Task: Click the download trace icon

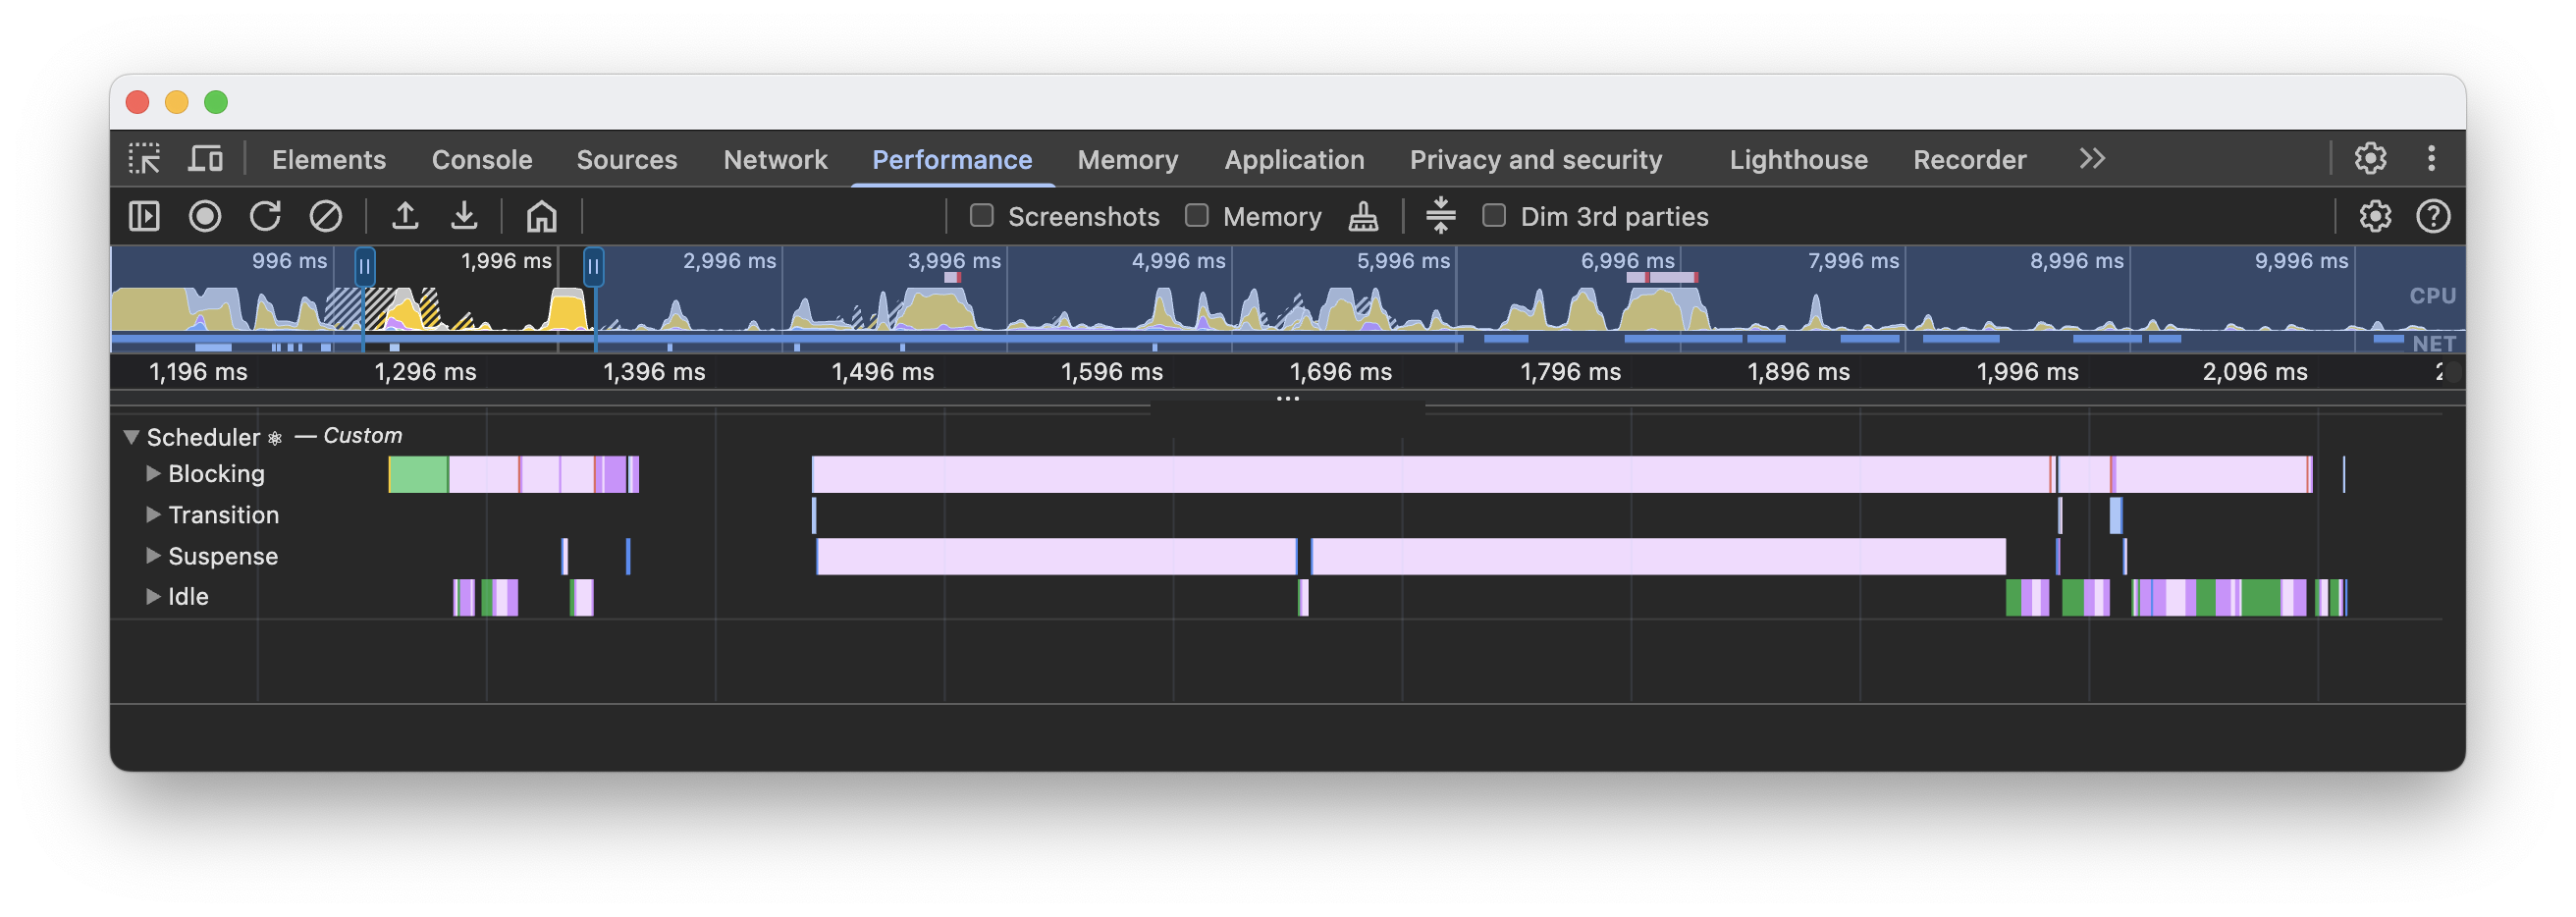Action: pyautogui.click(x=464, y=216)
